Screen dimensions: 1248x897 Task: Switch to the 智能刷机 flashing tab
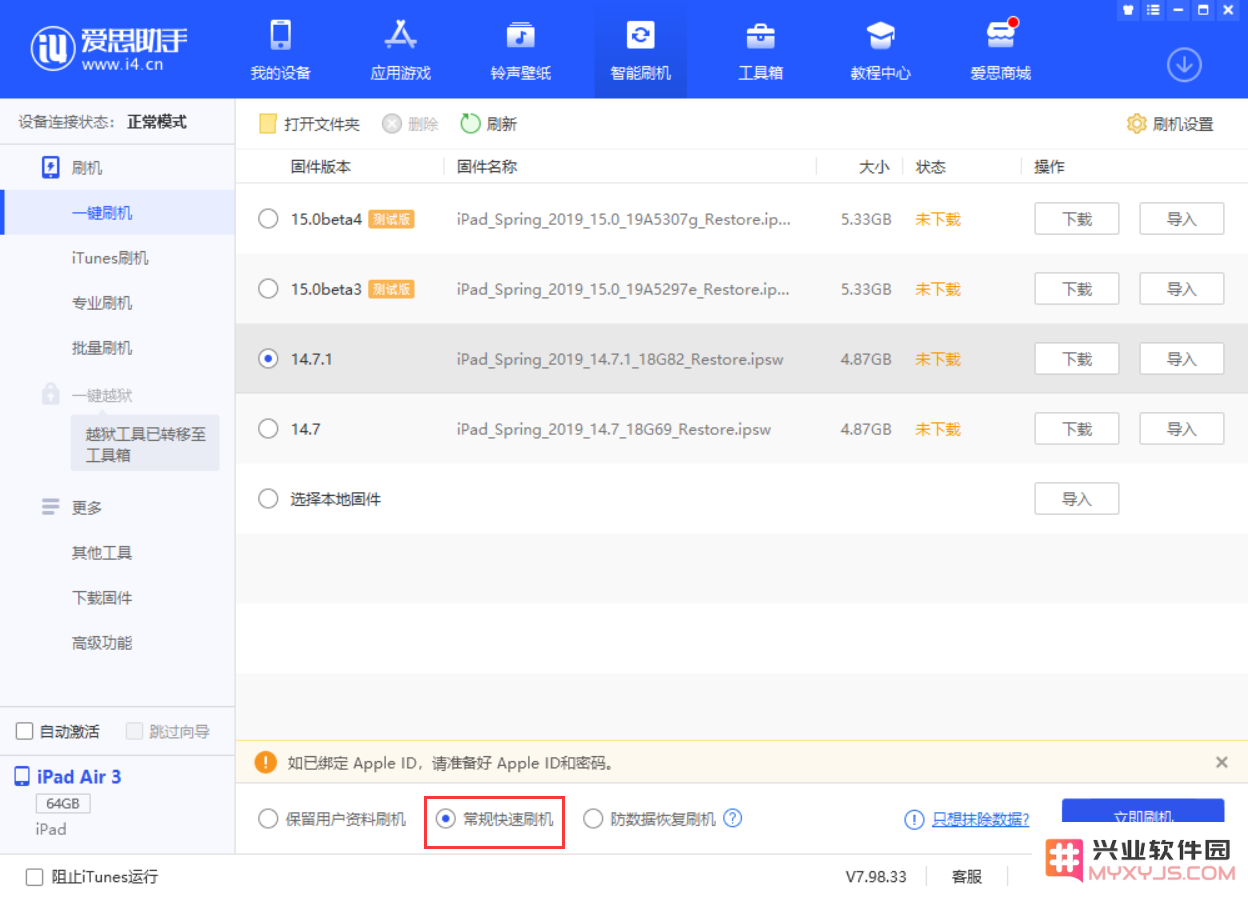[641, 50]
